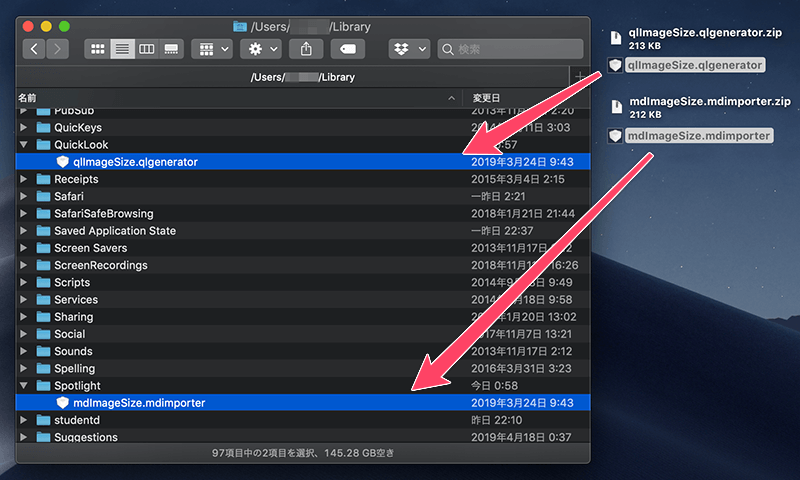The height and width of the screenshot is (480, 800).
Task: Select mdImageSize.mdimporter.zip file icon on desktop
Action: pos(617,107)
